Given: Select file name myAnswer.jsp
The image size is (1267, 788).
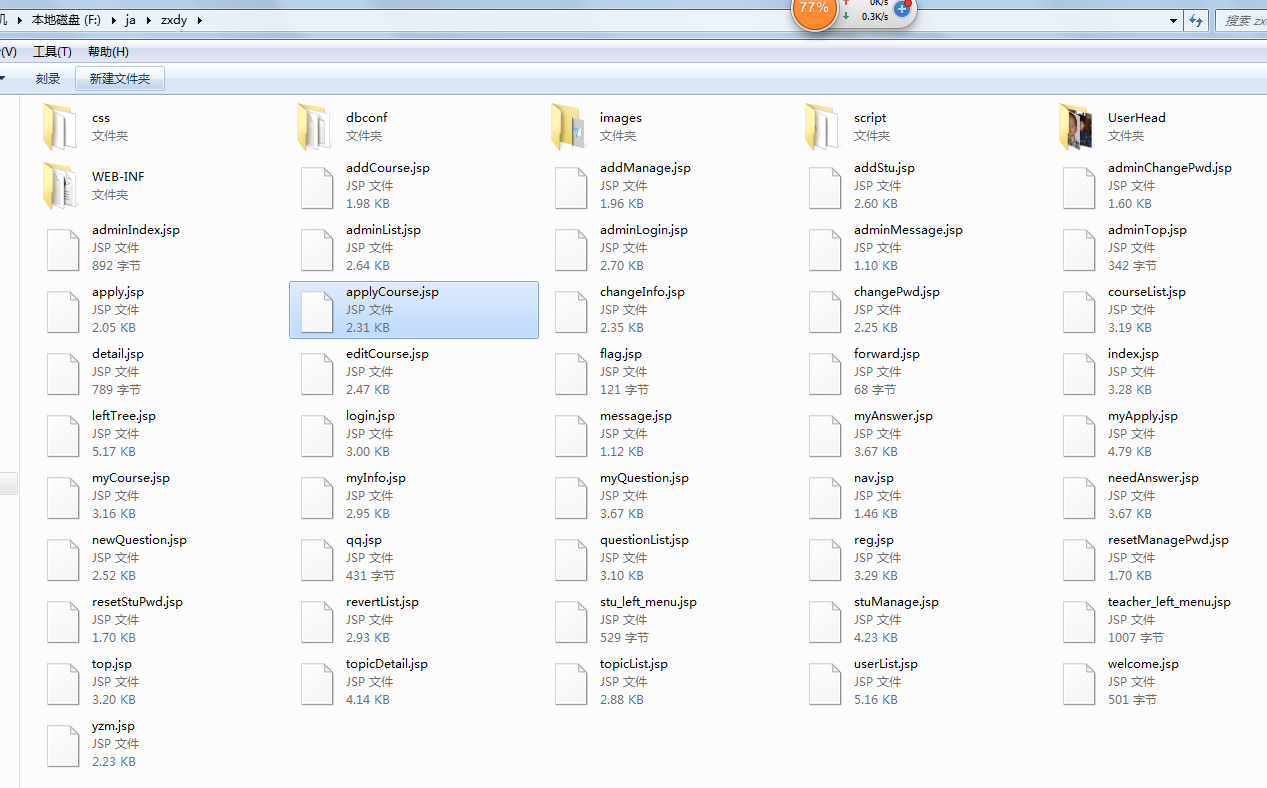Looking at the screenshot, I should 893,416.
